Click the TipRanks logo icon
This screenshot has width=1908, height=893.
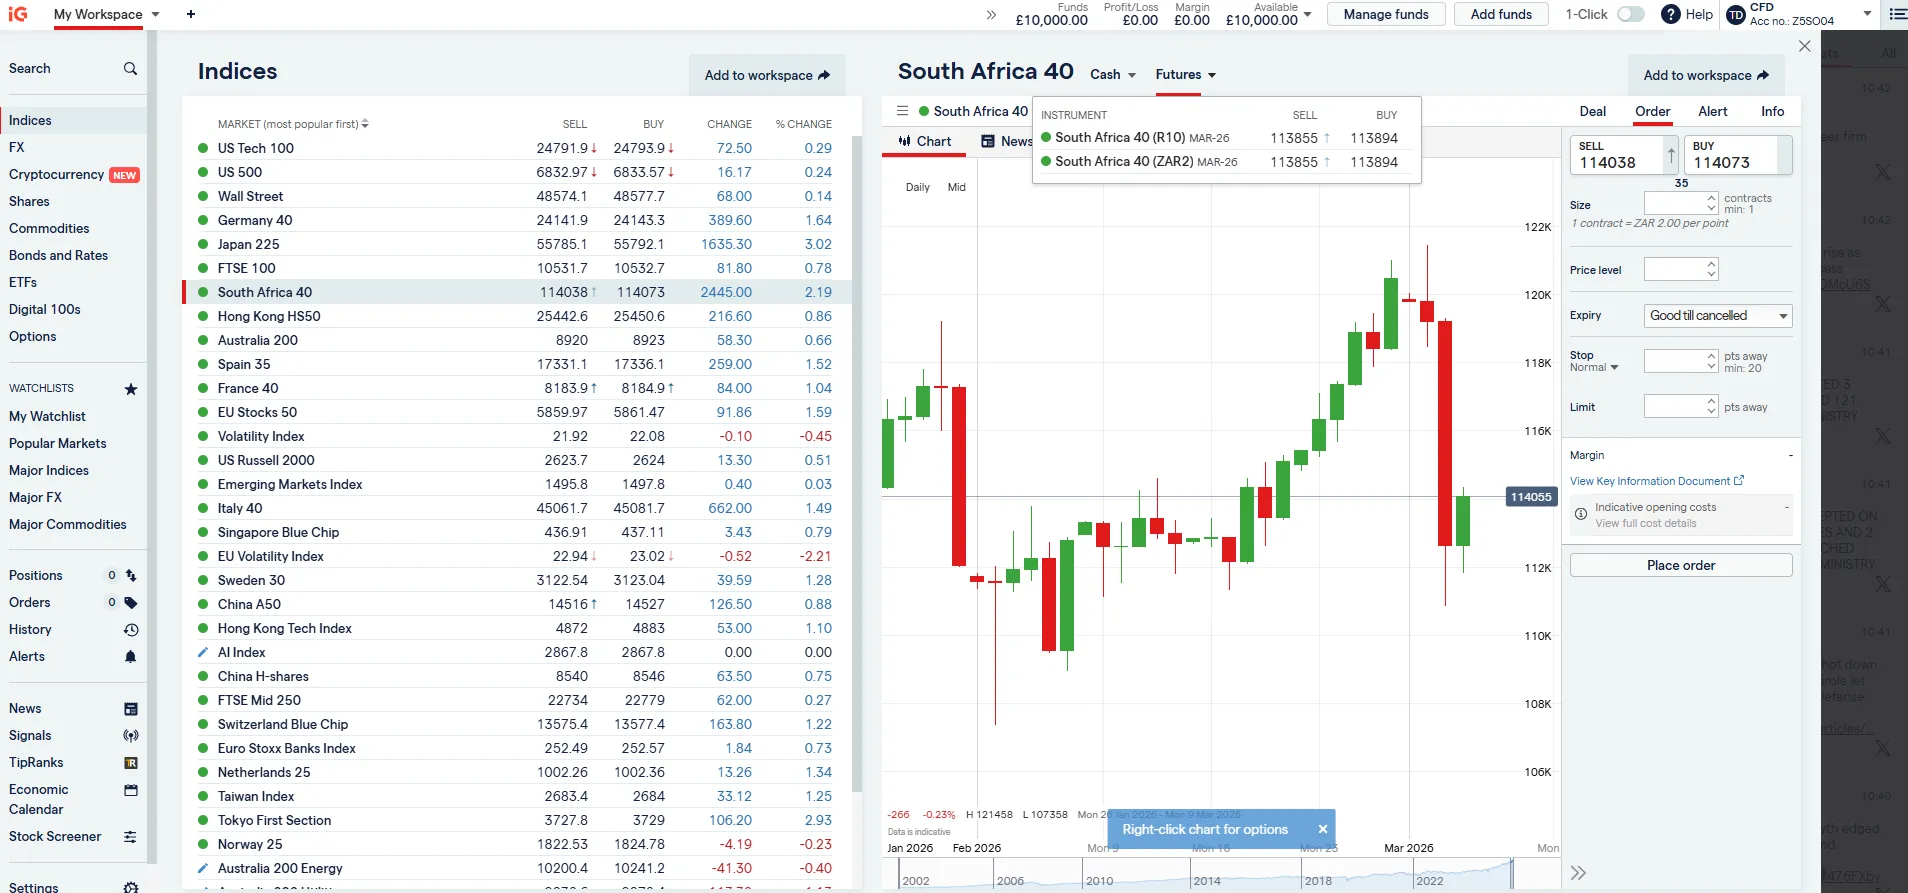click(130, 763)
